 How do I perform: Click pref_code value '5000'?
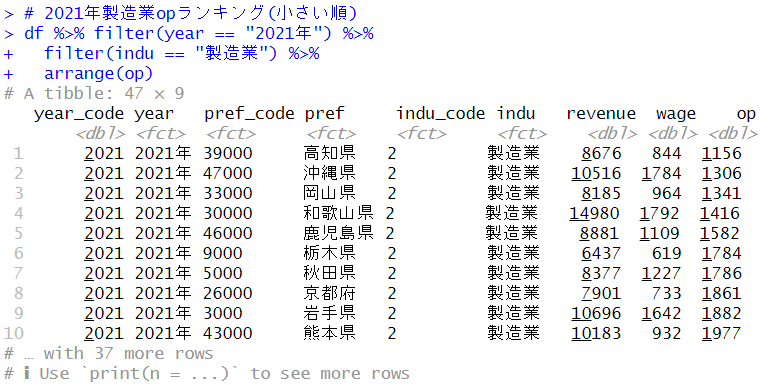[223, 273]
